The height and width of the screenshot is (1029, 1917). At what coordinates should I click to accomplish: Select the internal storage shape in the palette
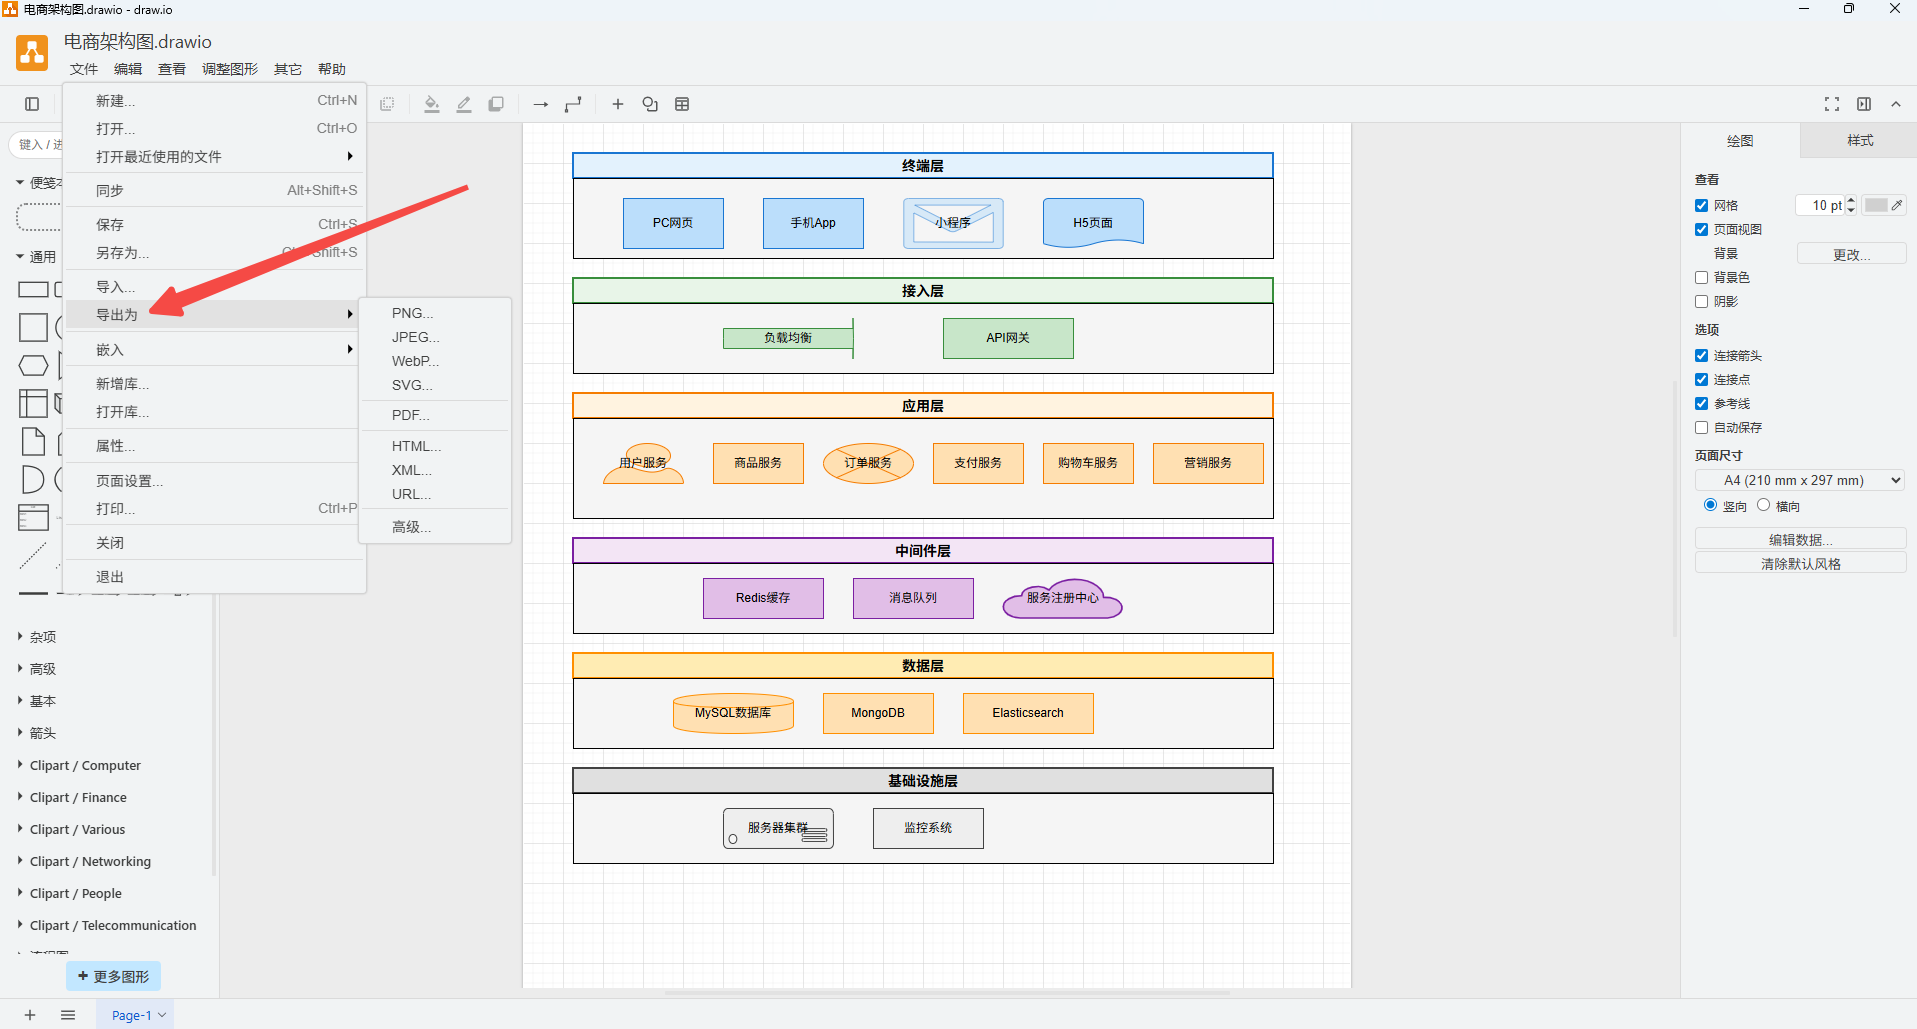point(33,403)
